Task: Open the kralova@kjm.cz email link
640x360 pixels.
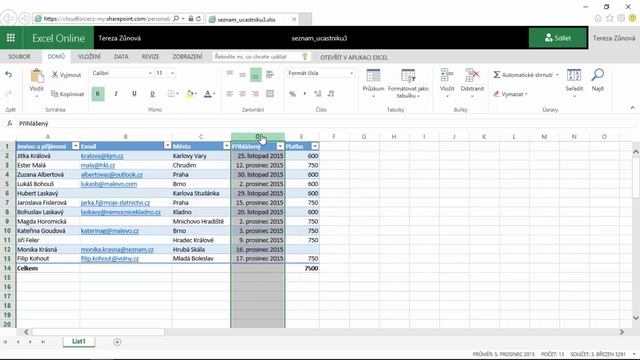Action: coord(102,156)
